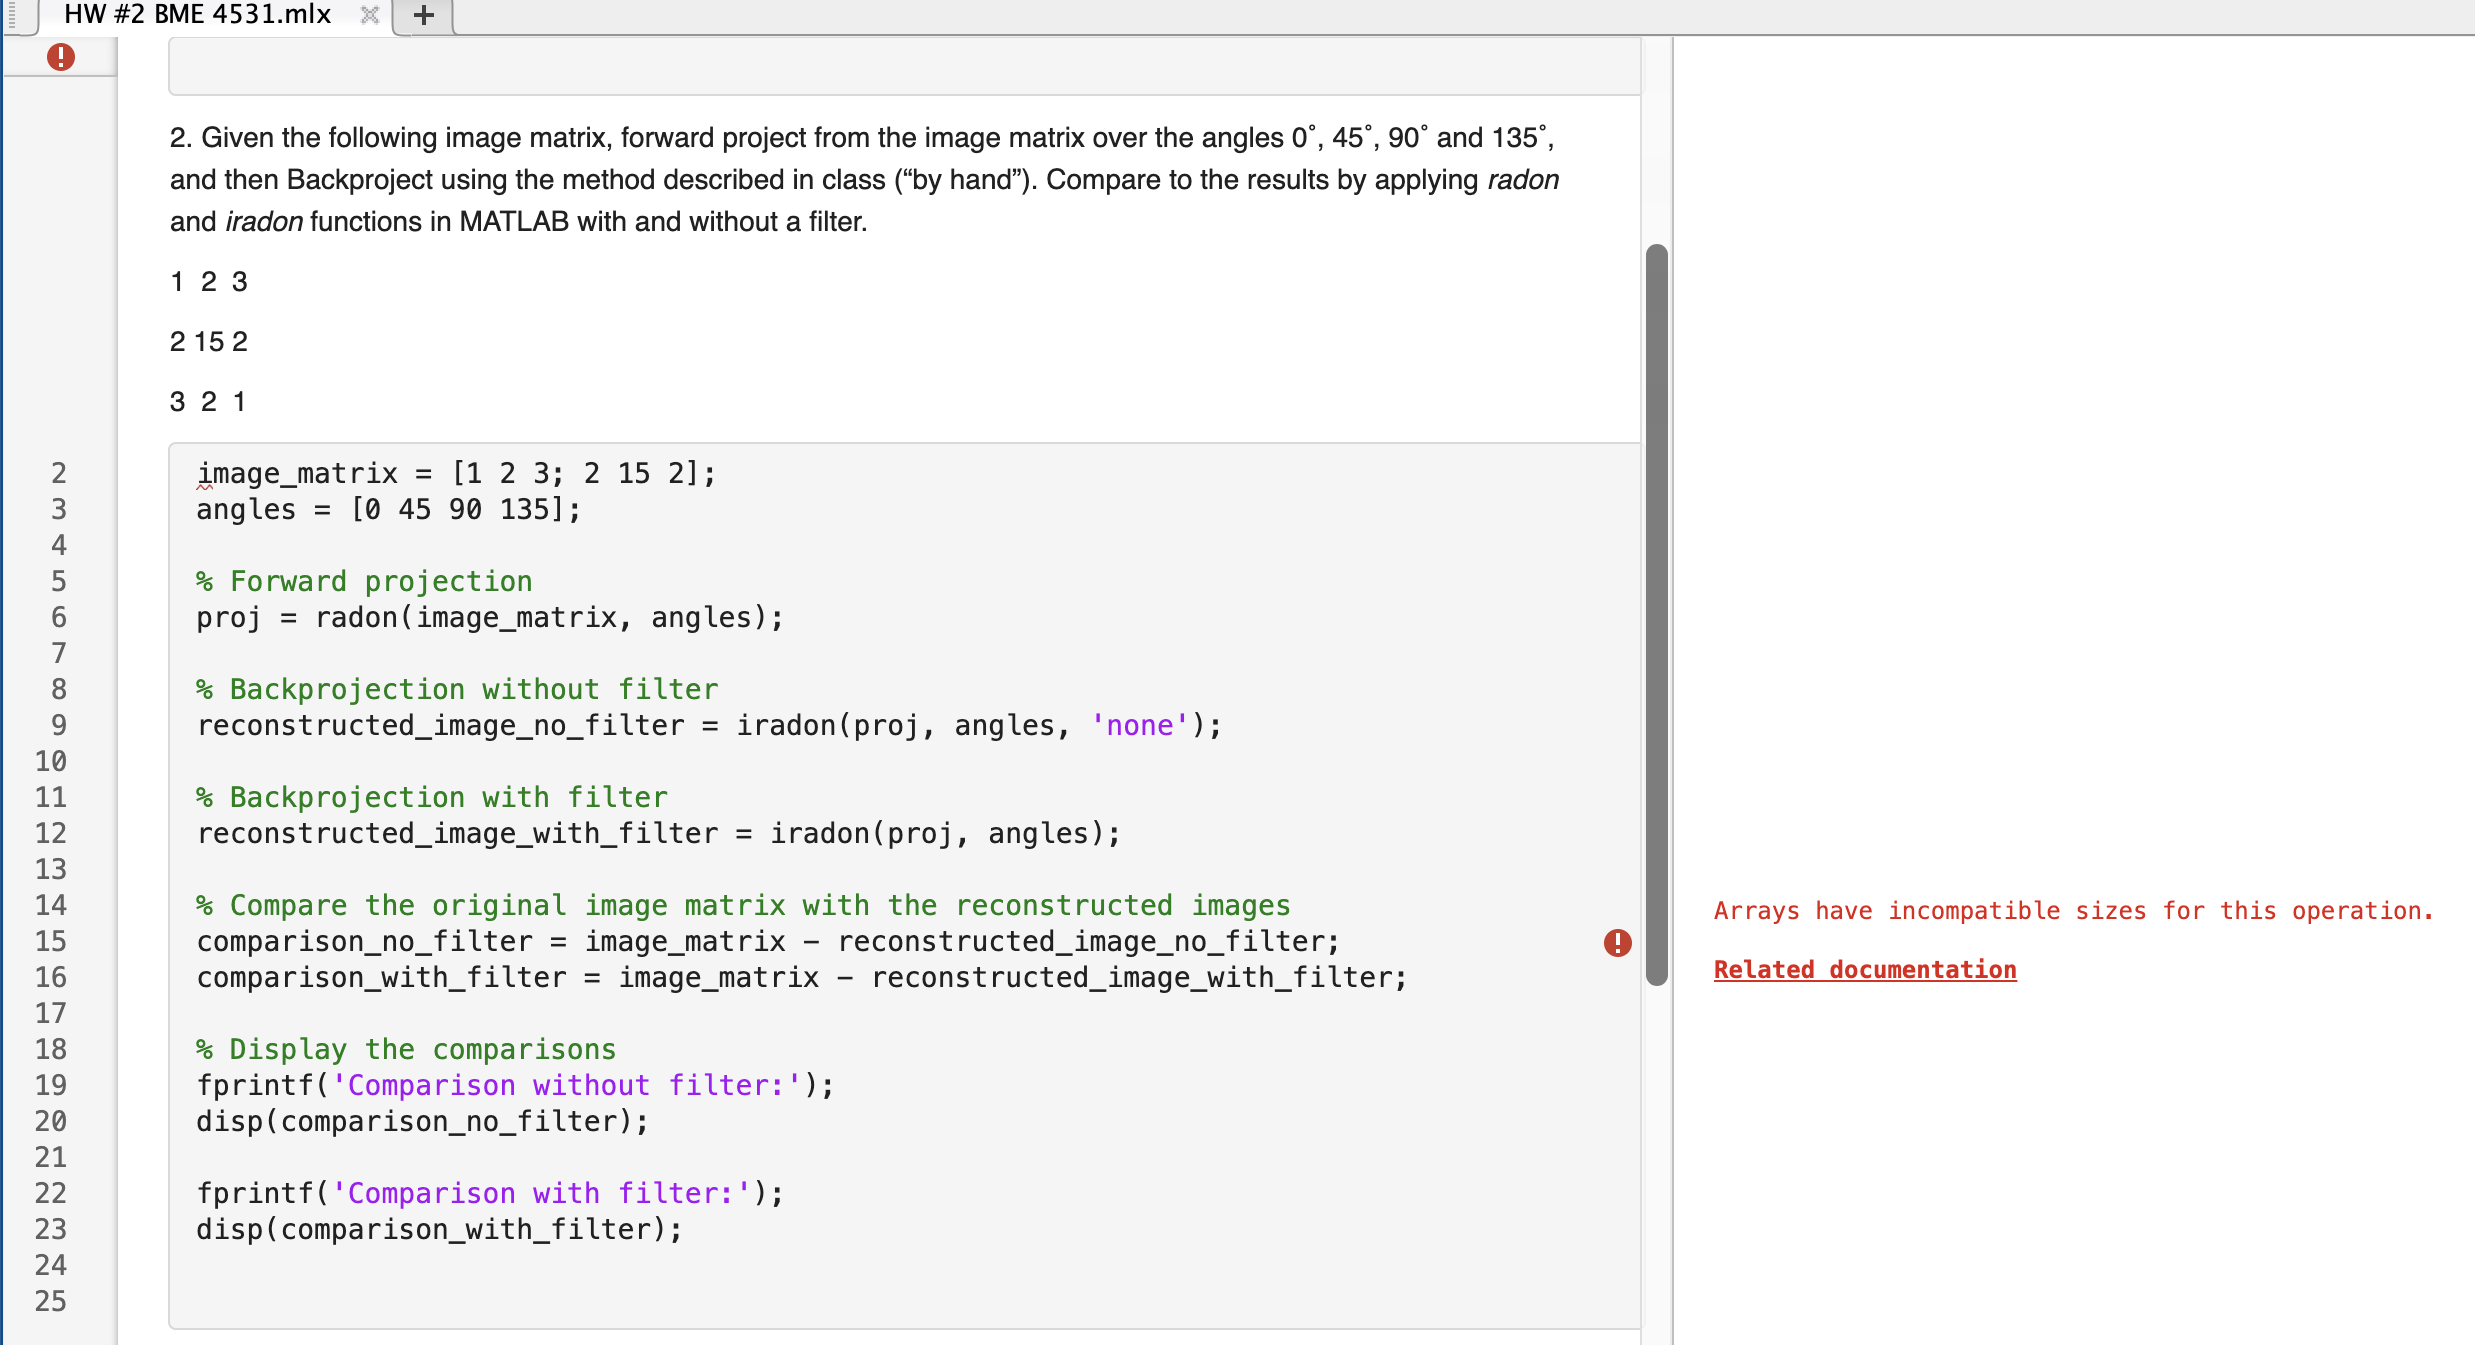Click the comparison_with_filter assignment line
Image resolution: width=2475 pixels, height=1345 pixels.
point(800,978)
